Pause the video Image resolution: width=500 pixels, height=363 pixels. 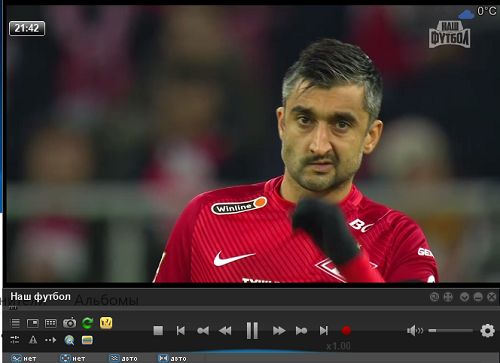[252, 330]
